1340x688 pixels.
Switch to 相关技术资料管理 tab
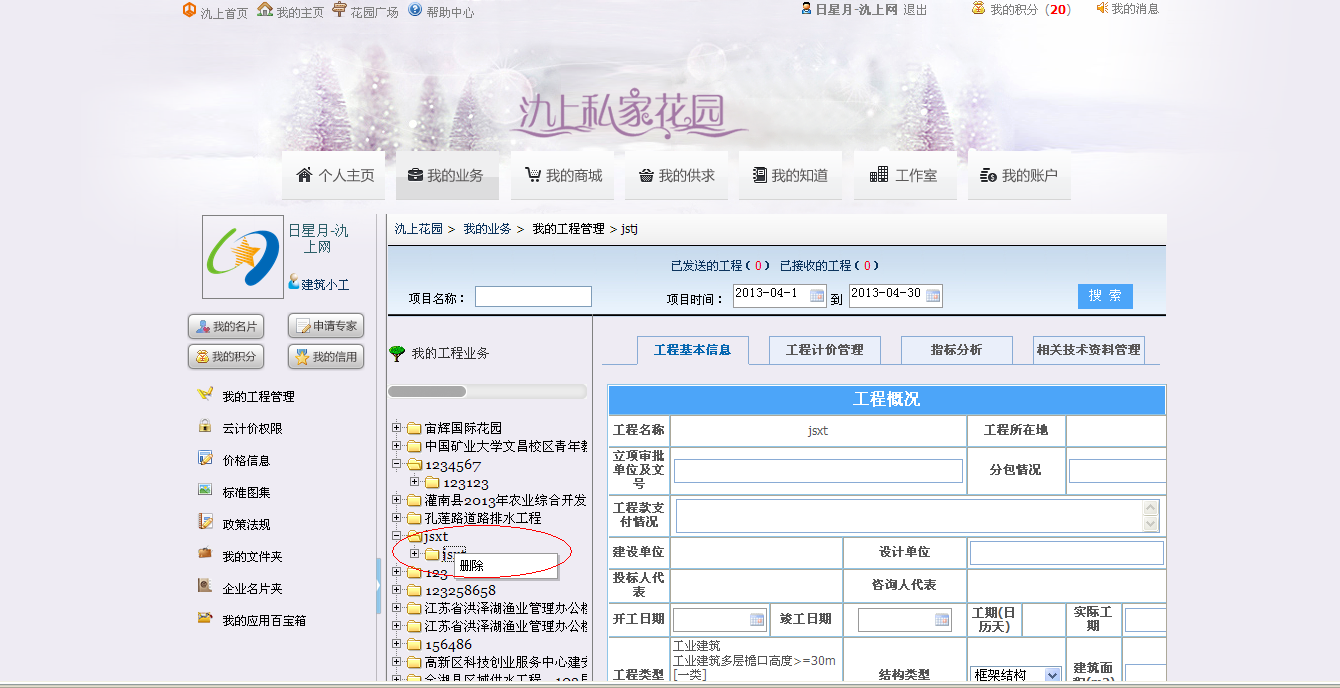[x=1089, y=350]
